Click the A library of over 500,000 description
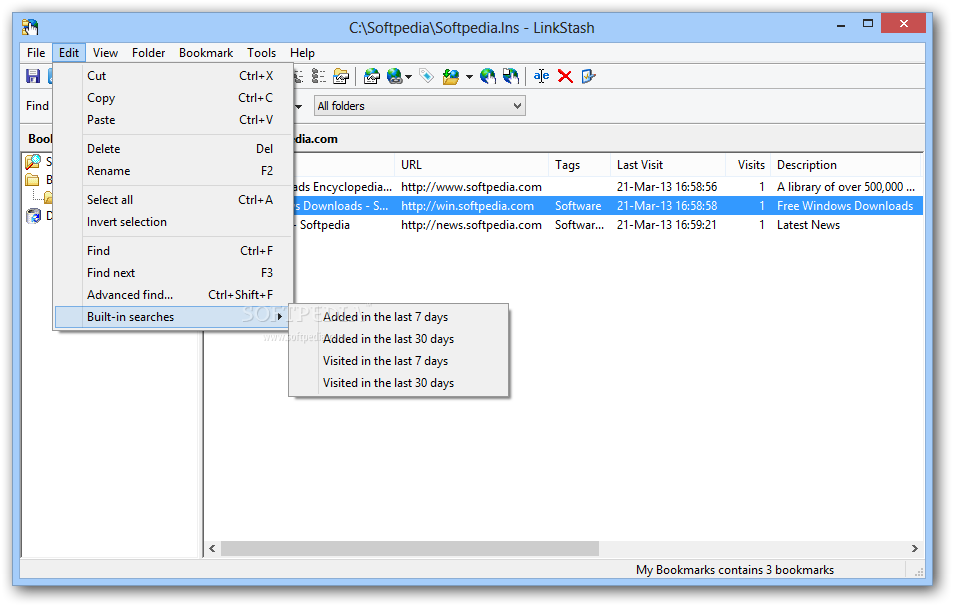The width and height of the screenshot is (953, 606). 845,187
